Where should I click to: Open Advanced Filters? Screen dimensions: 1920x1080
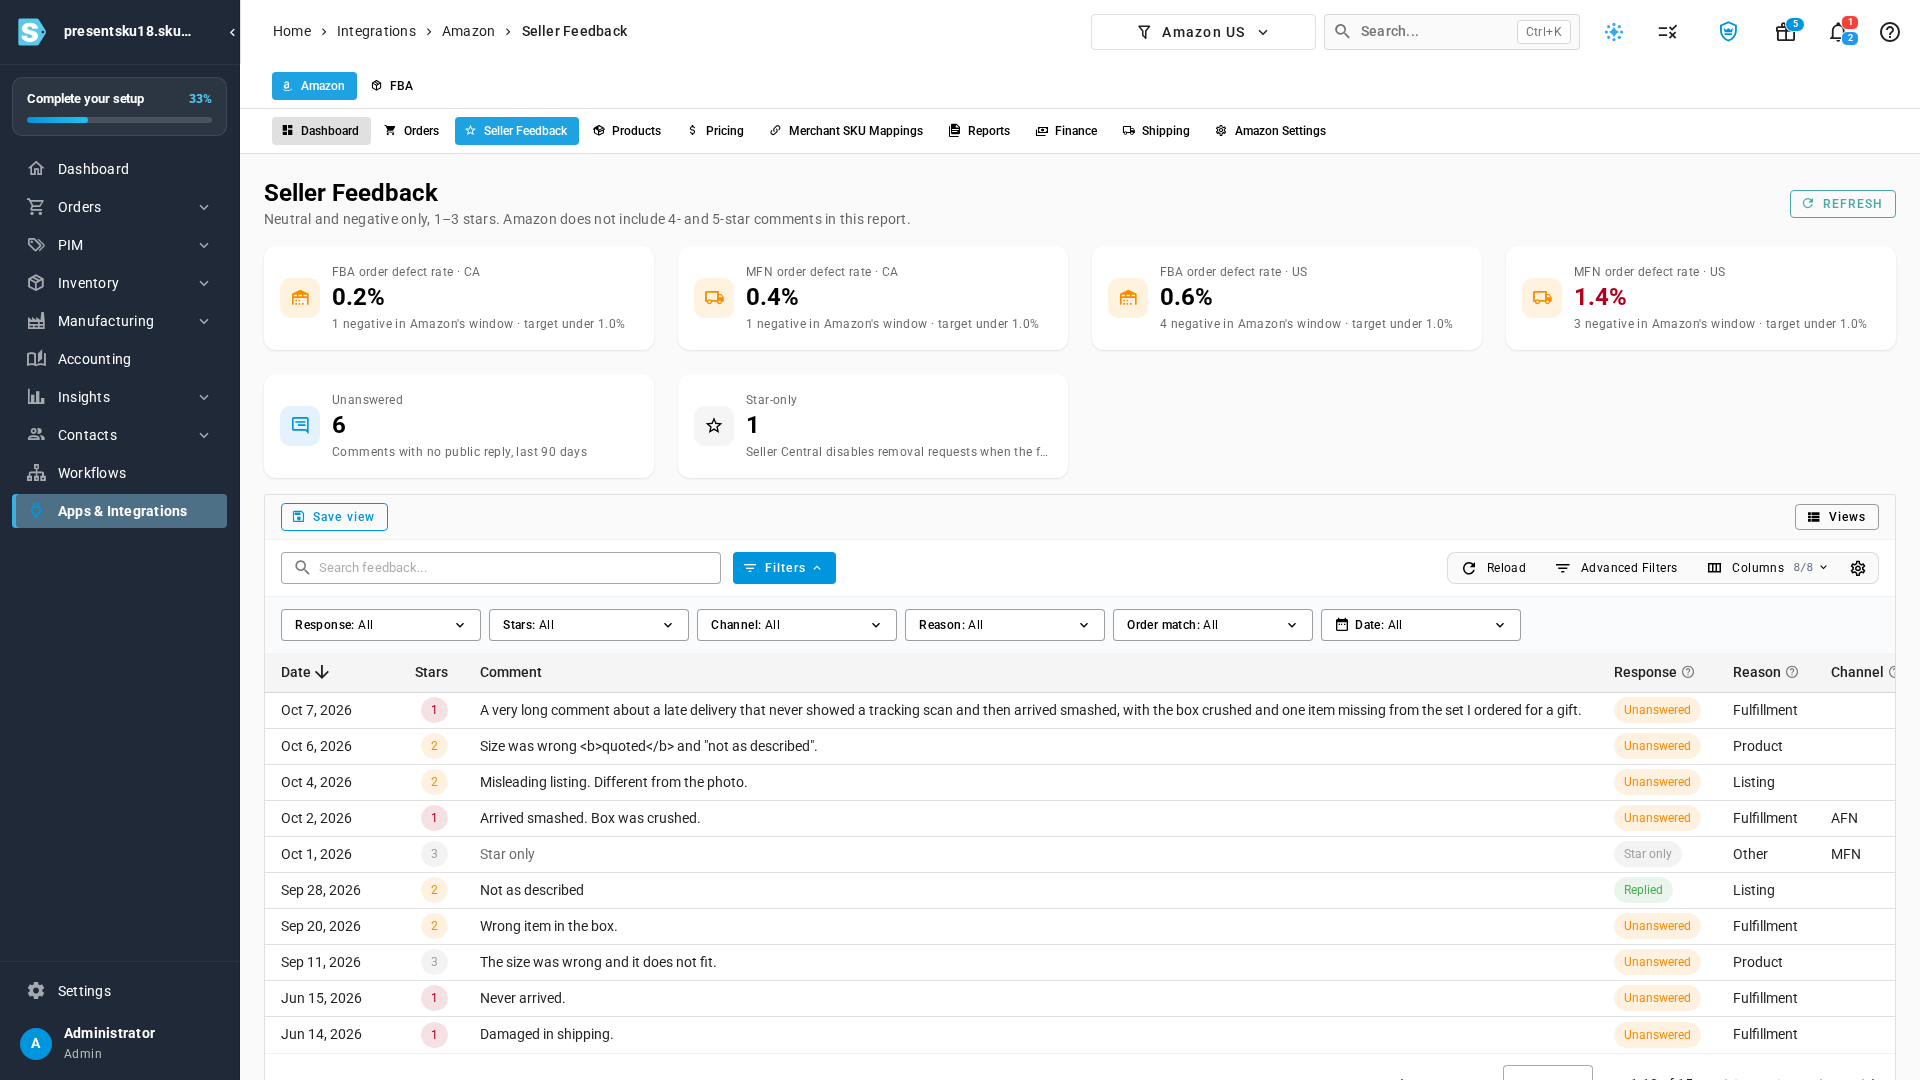pyautogui.click(x=1616, y=568)
